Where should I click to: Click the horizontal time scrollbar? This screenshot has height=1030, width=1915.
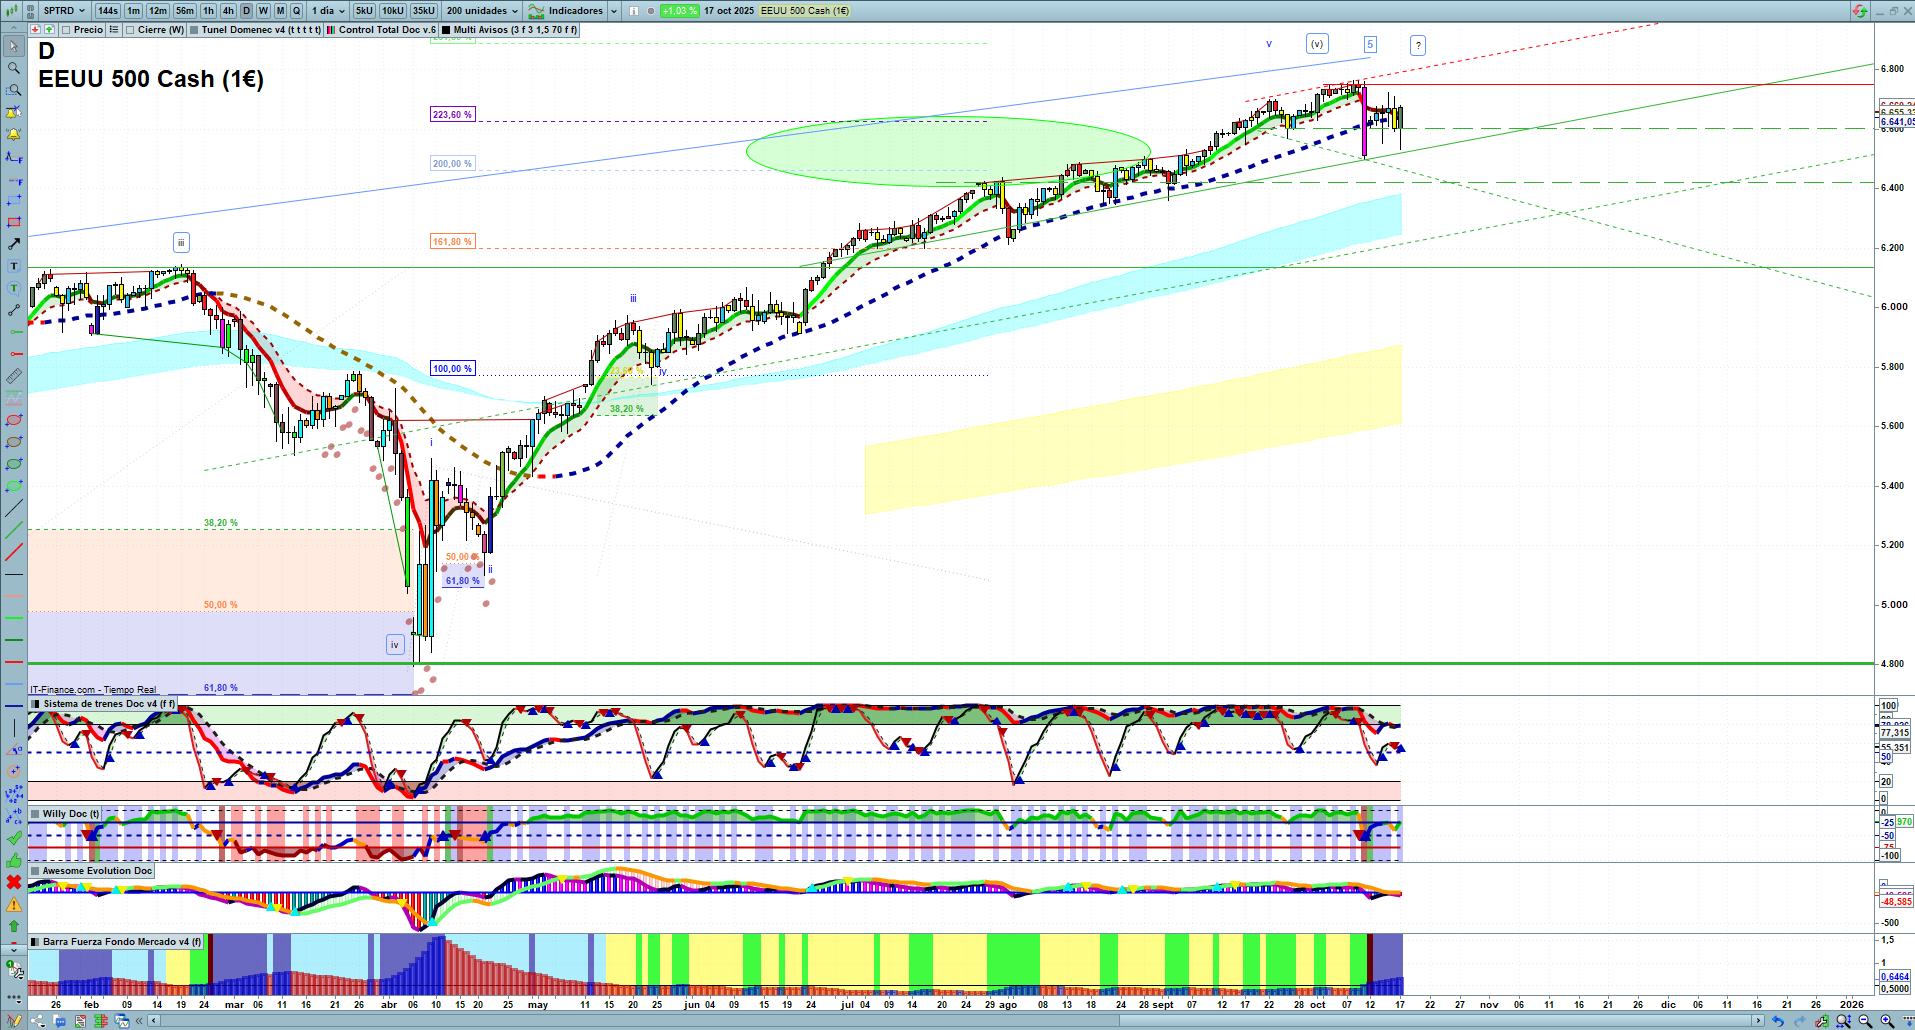(x=955, y=1021)
